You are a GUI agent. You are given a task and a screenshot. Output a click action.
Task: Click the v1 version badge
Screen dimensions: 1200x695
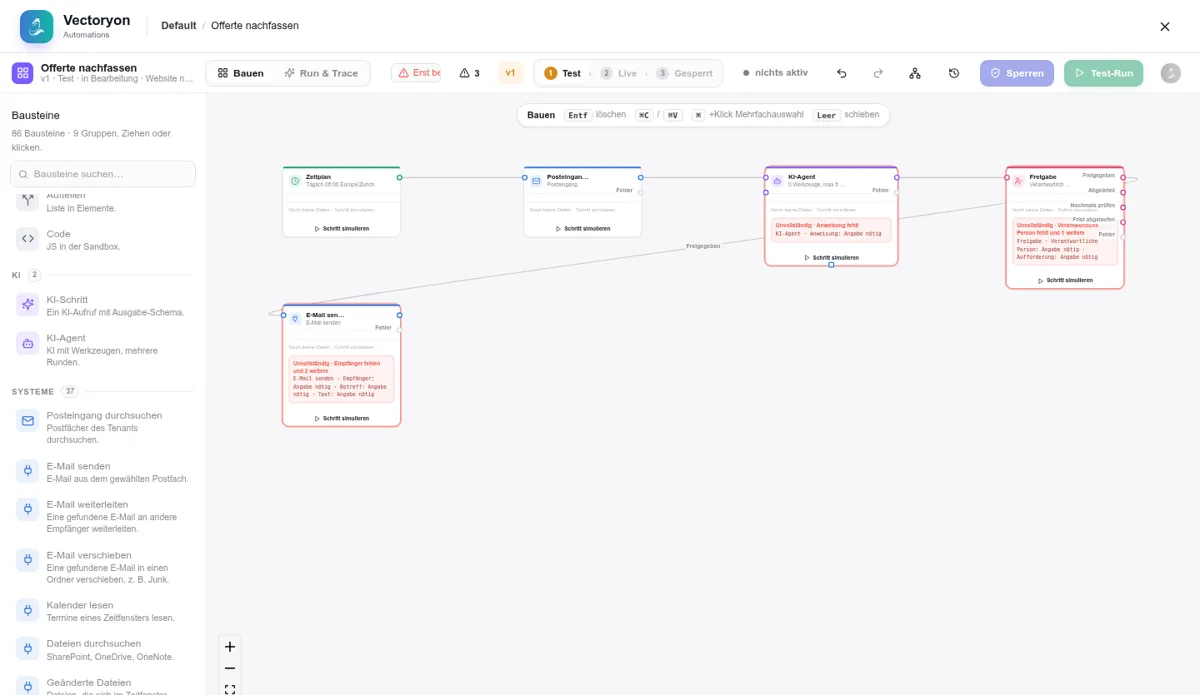click(x=510, y=73)
